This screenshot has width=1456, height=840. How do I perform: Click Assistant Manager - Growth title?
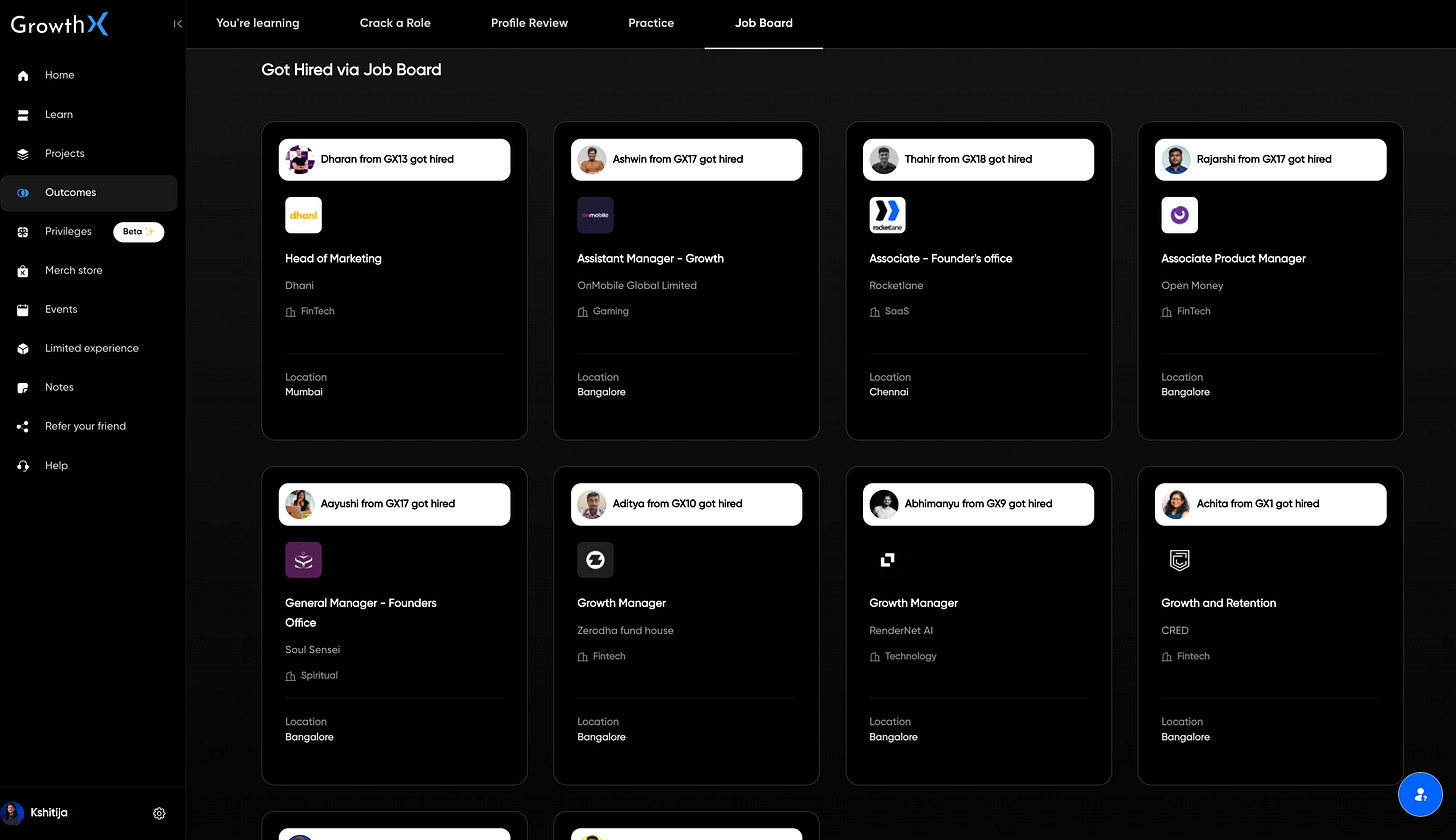651,258
